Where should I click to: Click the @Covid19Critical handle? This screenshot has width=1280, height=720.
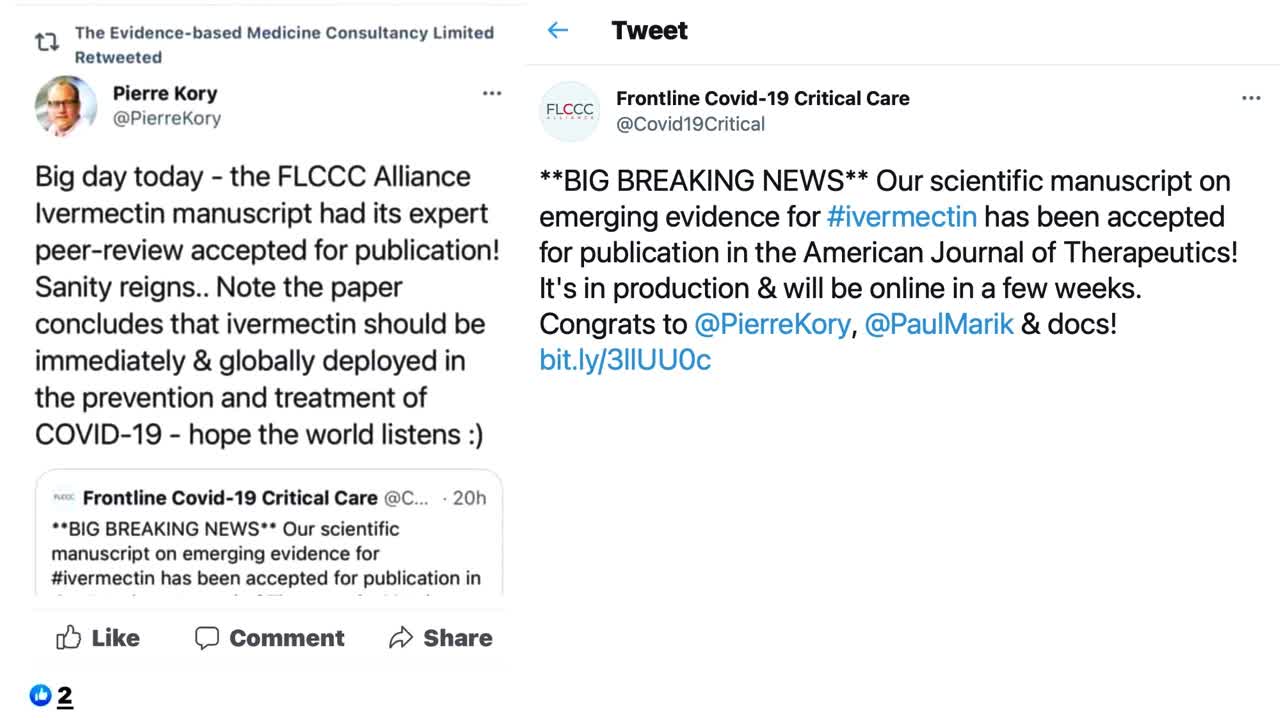coord(690,124)
